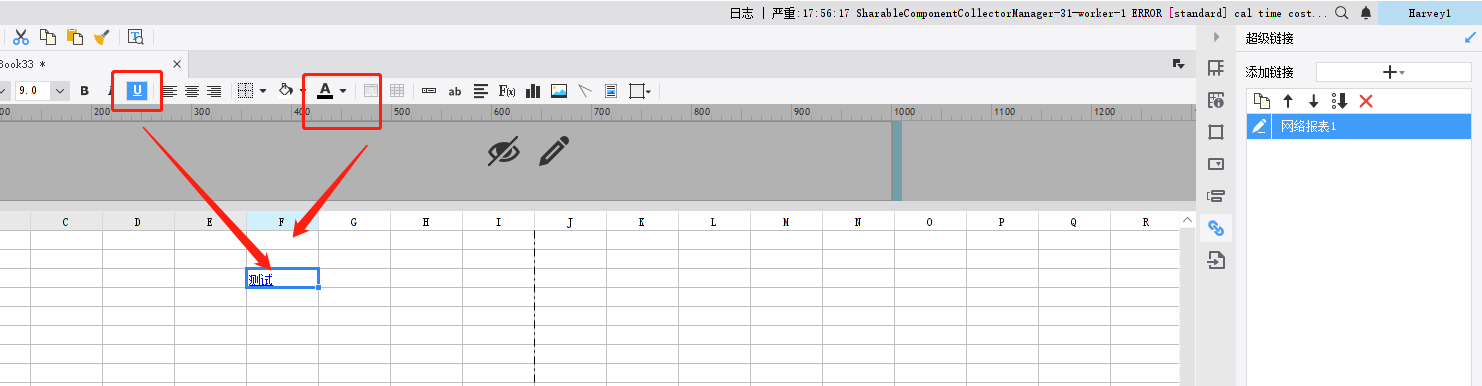Click the Paste clipboard icon
This screenshot has height=386, width=1482.
tap(74, 37)
